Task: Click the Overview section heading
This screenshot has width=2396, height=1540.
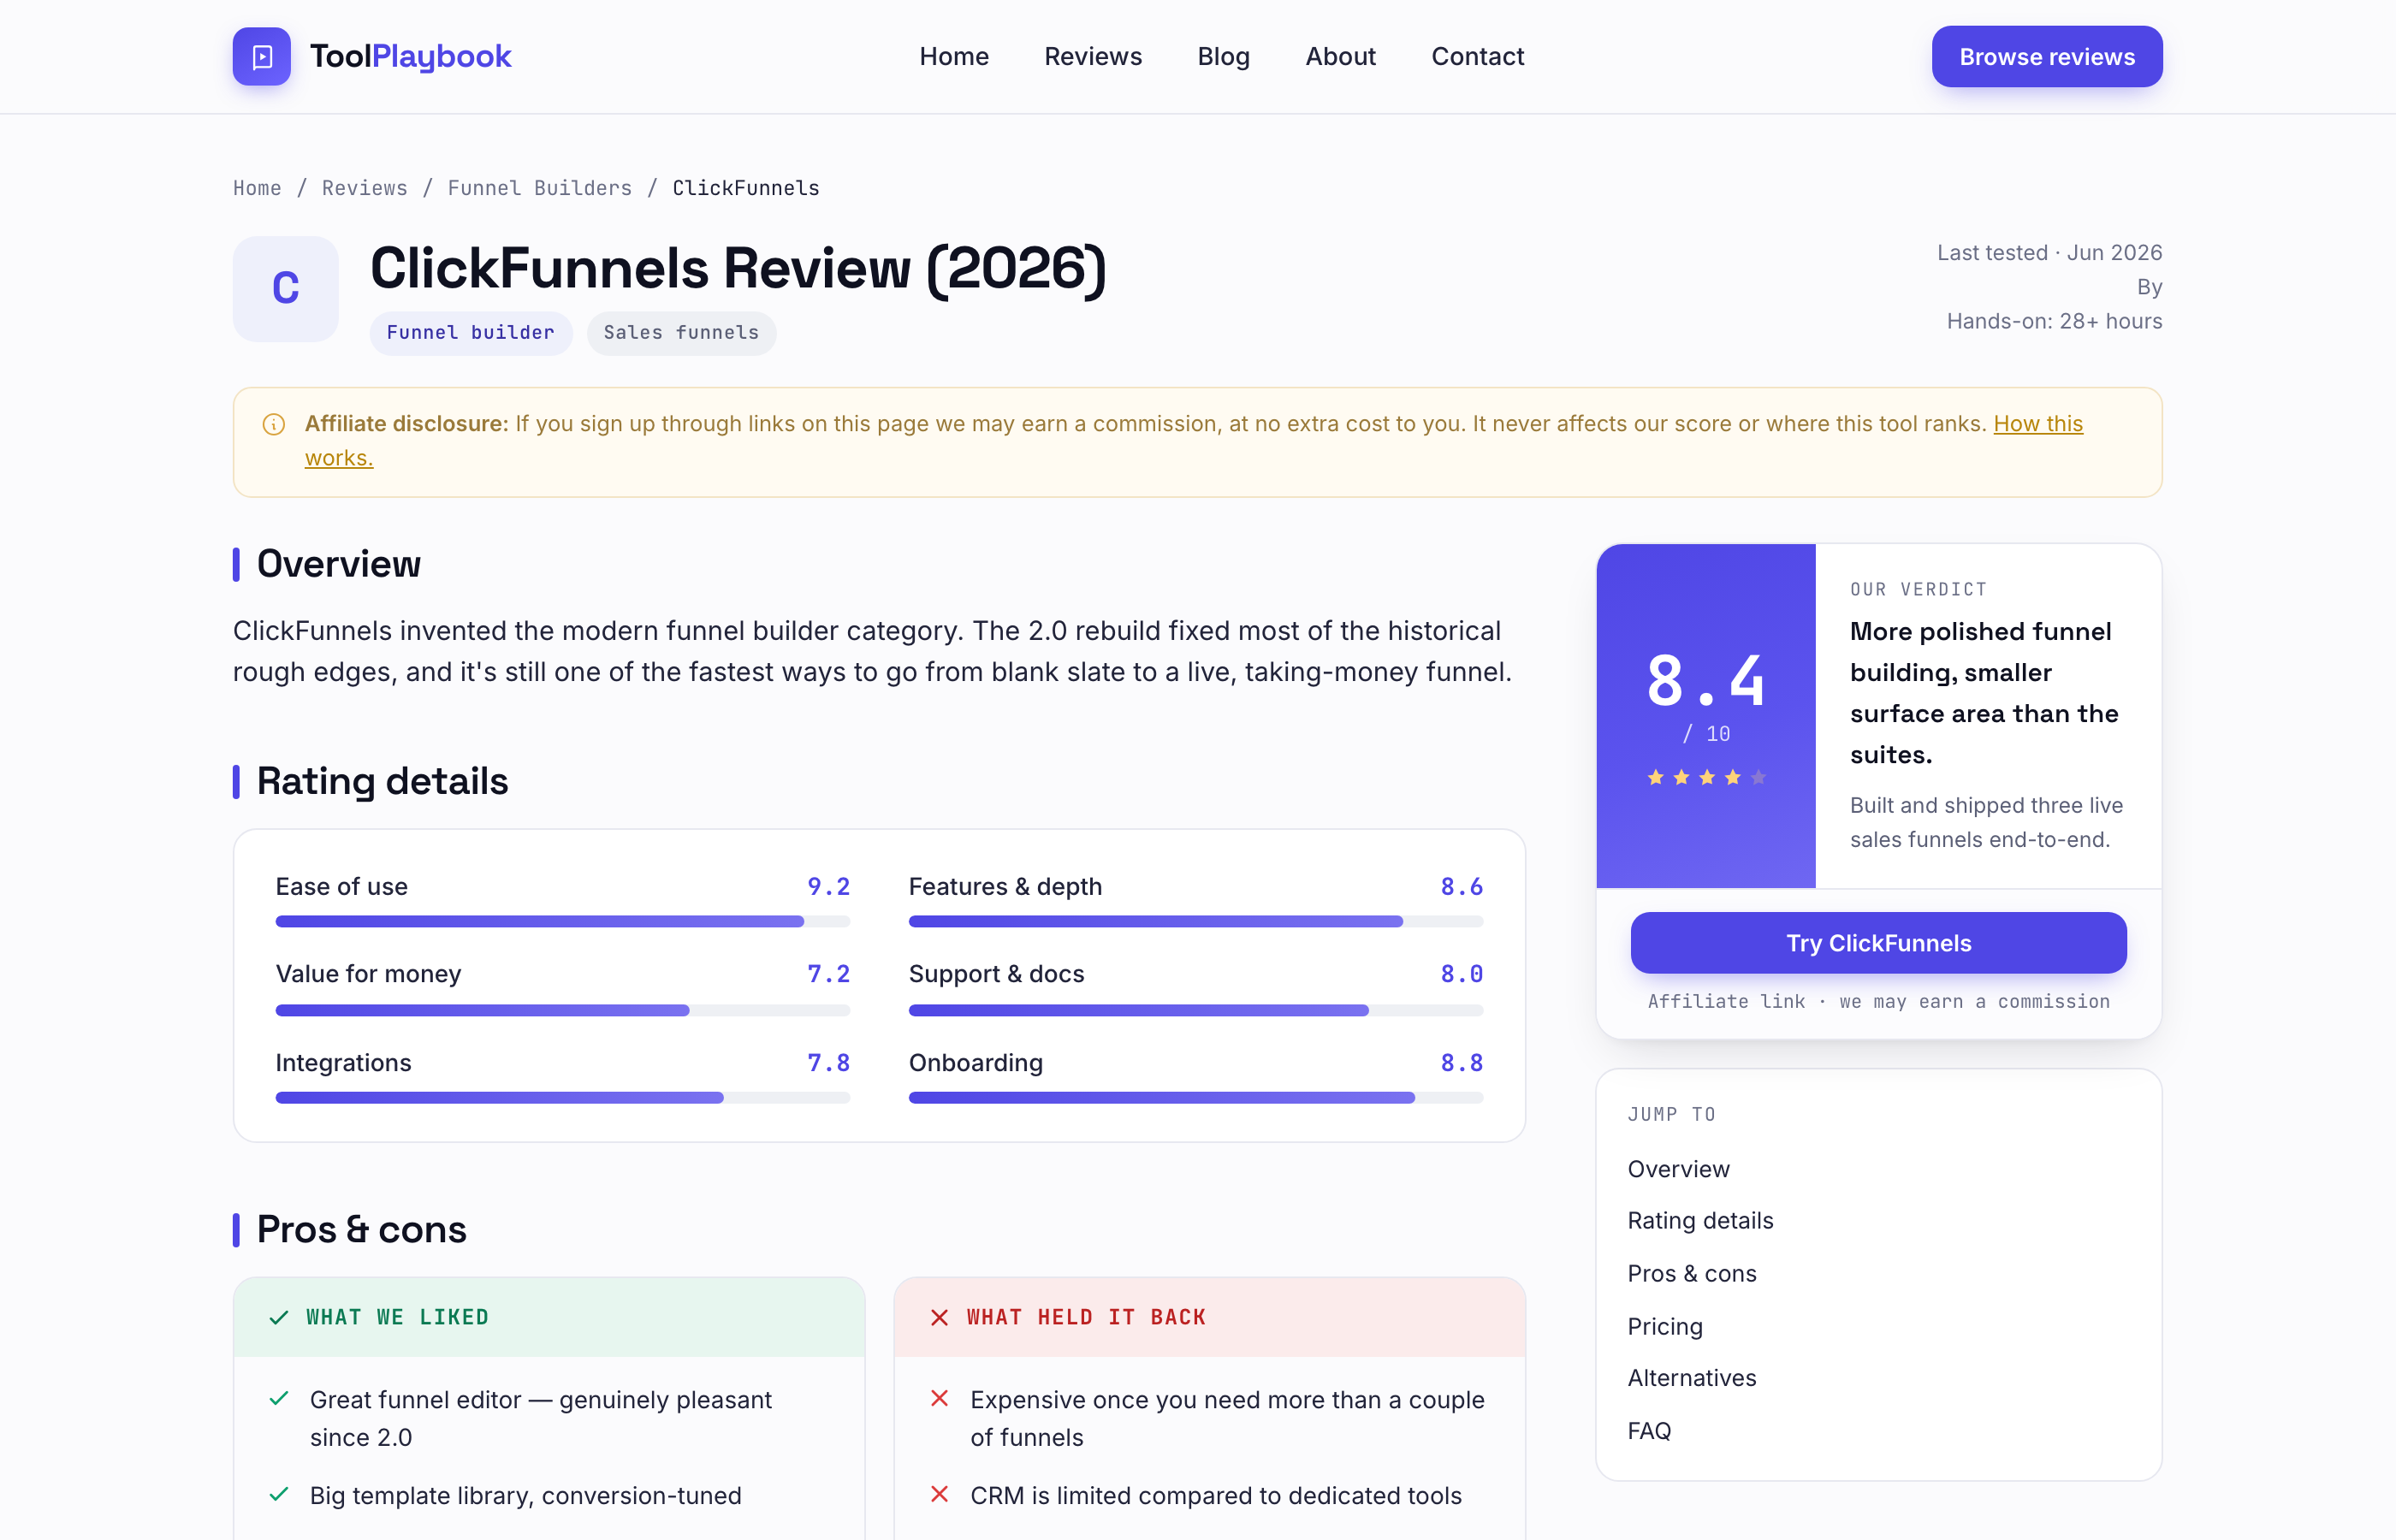Action: (338, 564)
